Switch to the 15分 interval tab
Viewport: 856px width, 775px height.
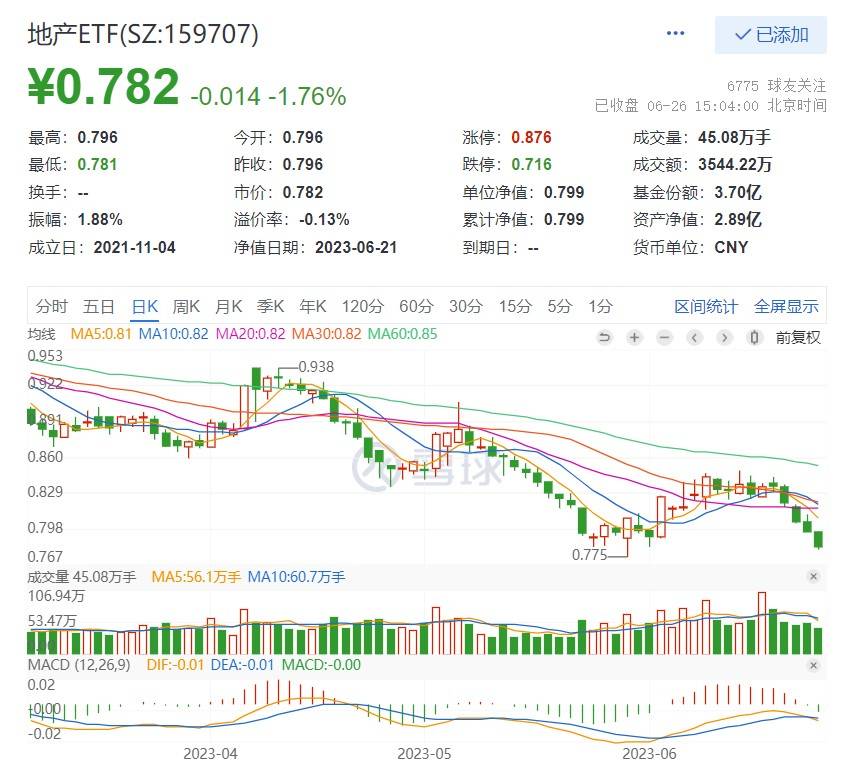(x=515, y=306)
